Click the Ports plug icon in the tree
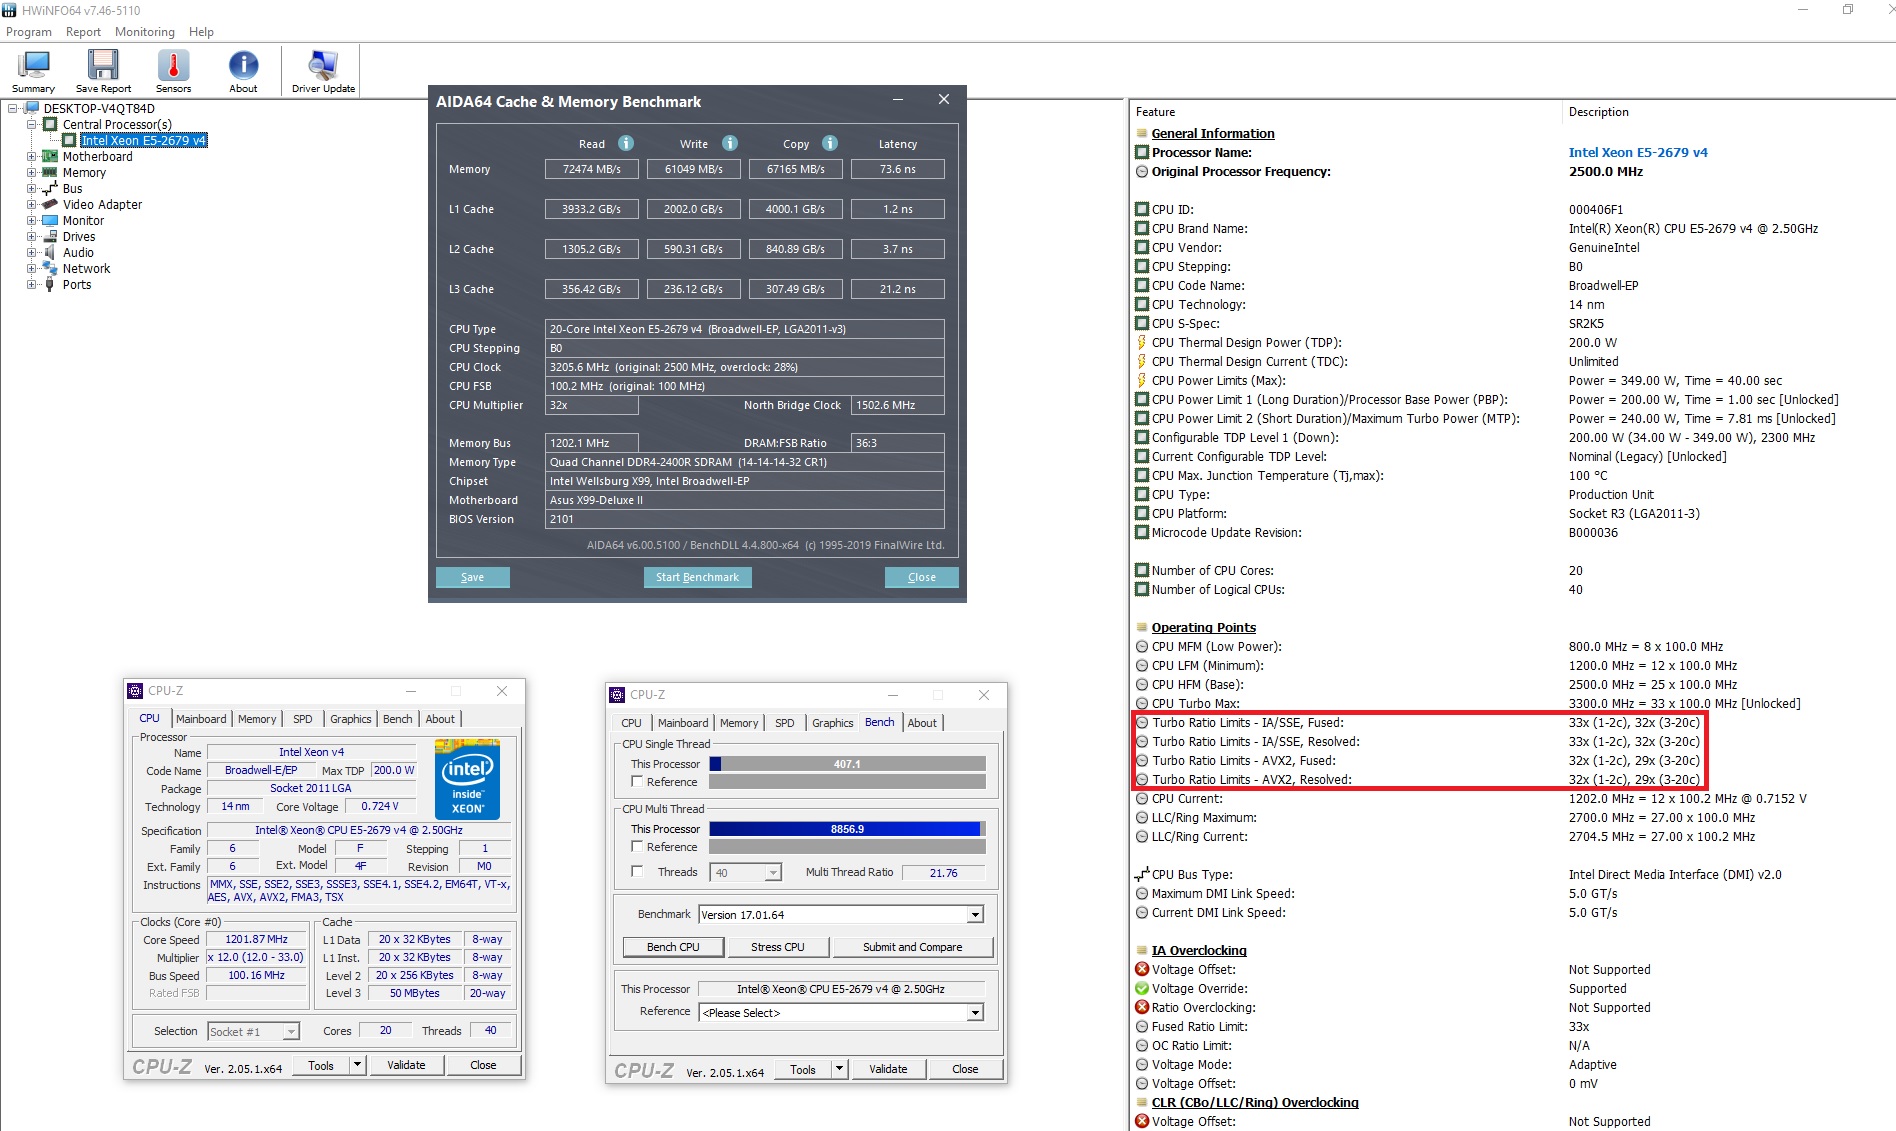The height and width of the screenshot is (1131, 1896). (50, 285)
